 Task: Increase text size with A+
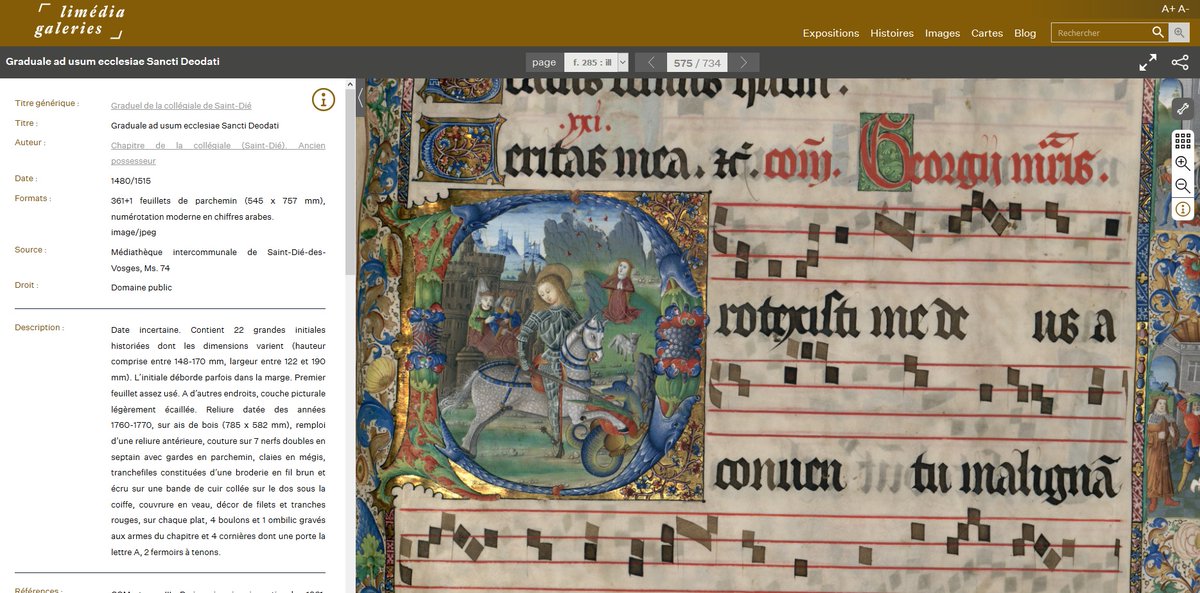point(1168,9)
